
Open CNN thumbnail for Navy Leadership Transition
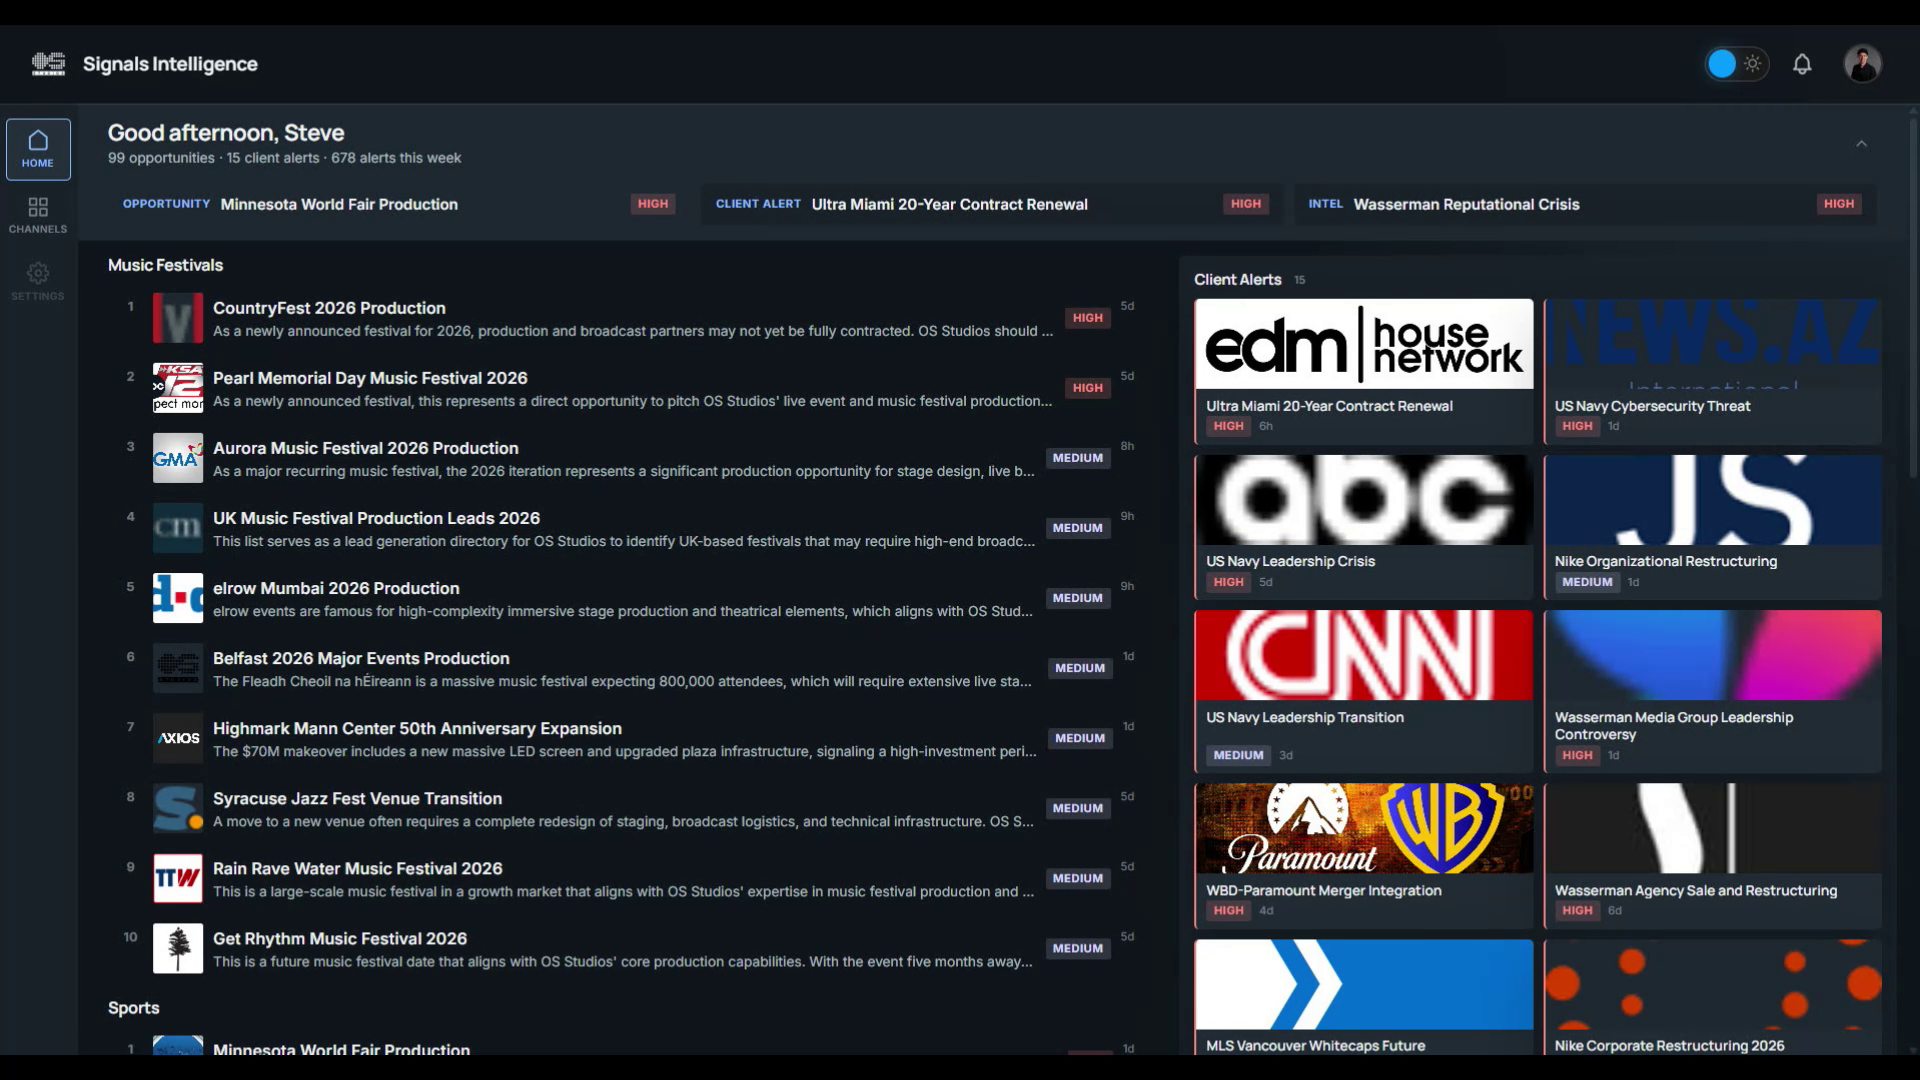(1363, 655)
